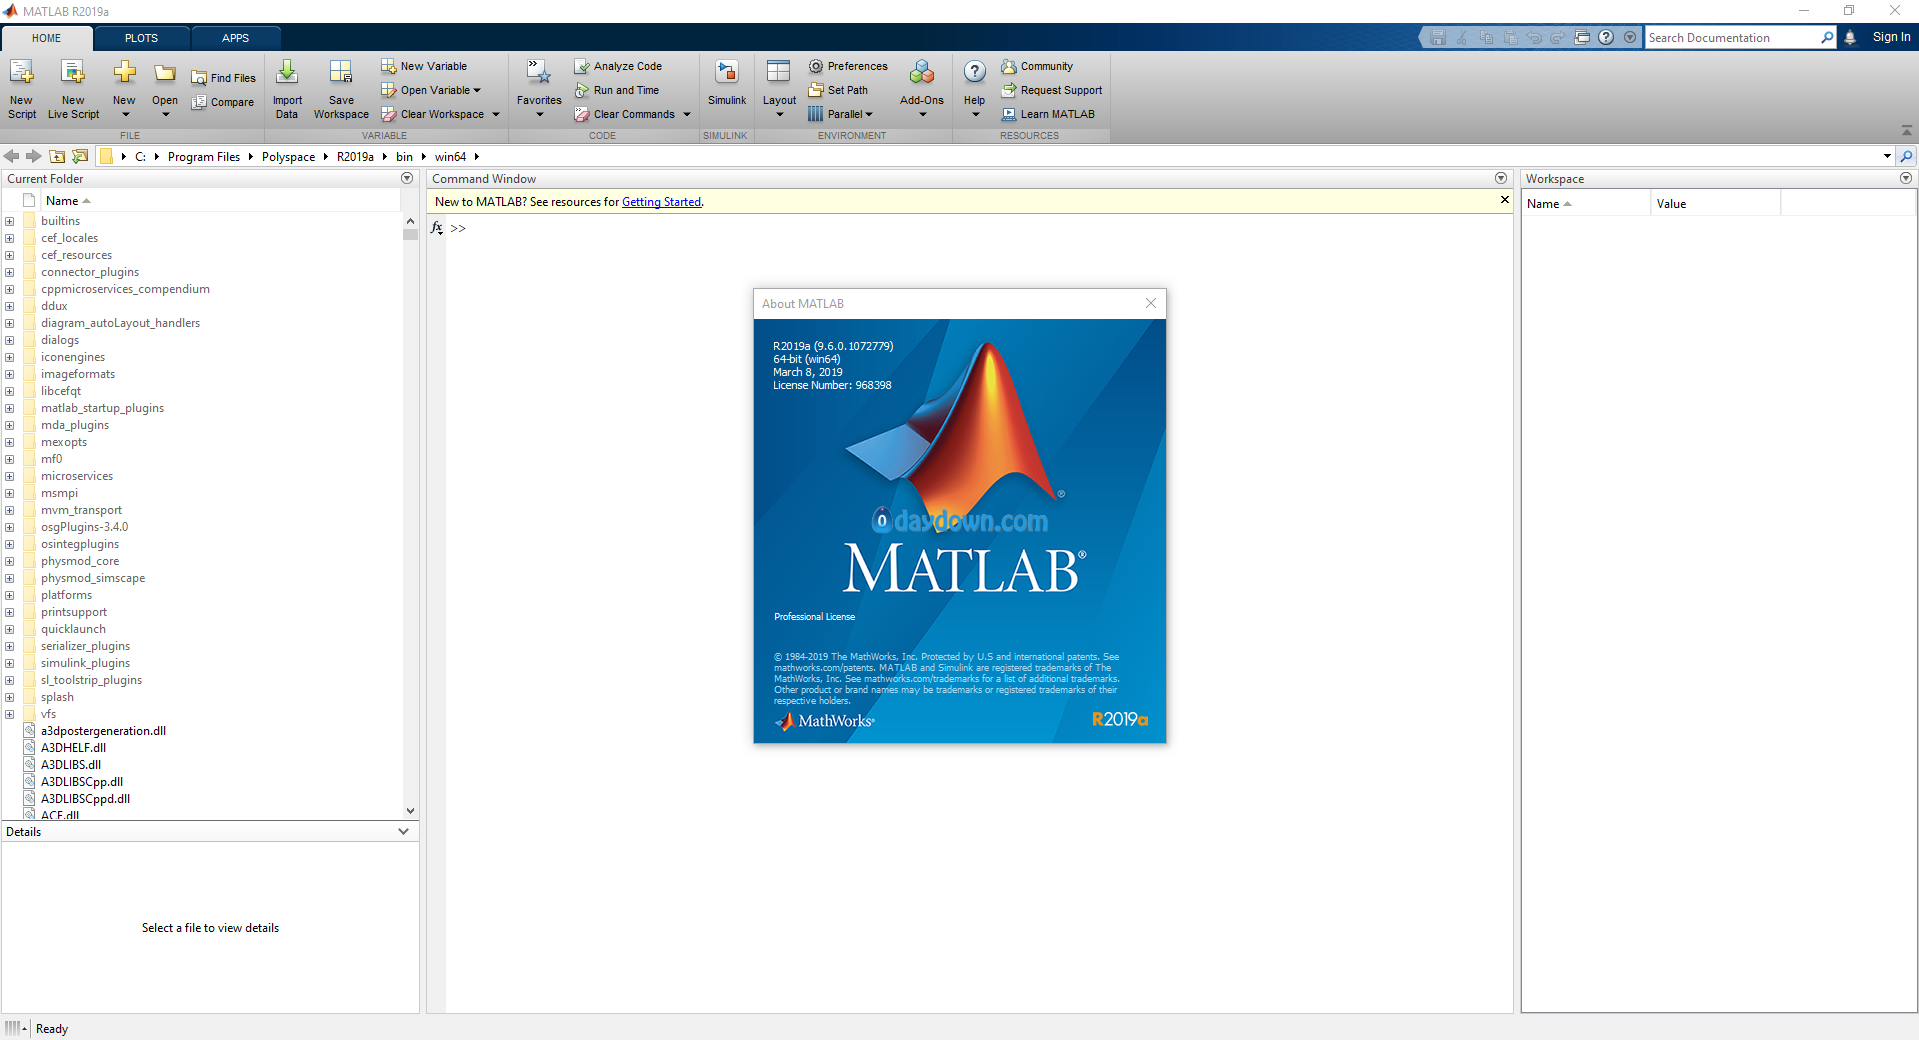Viewport: 1919px width, 1040px height.
Task: Select the physmod_simscape folder
Action: [x=93, y=578]
